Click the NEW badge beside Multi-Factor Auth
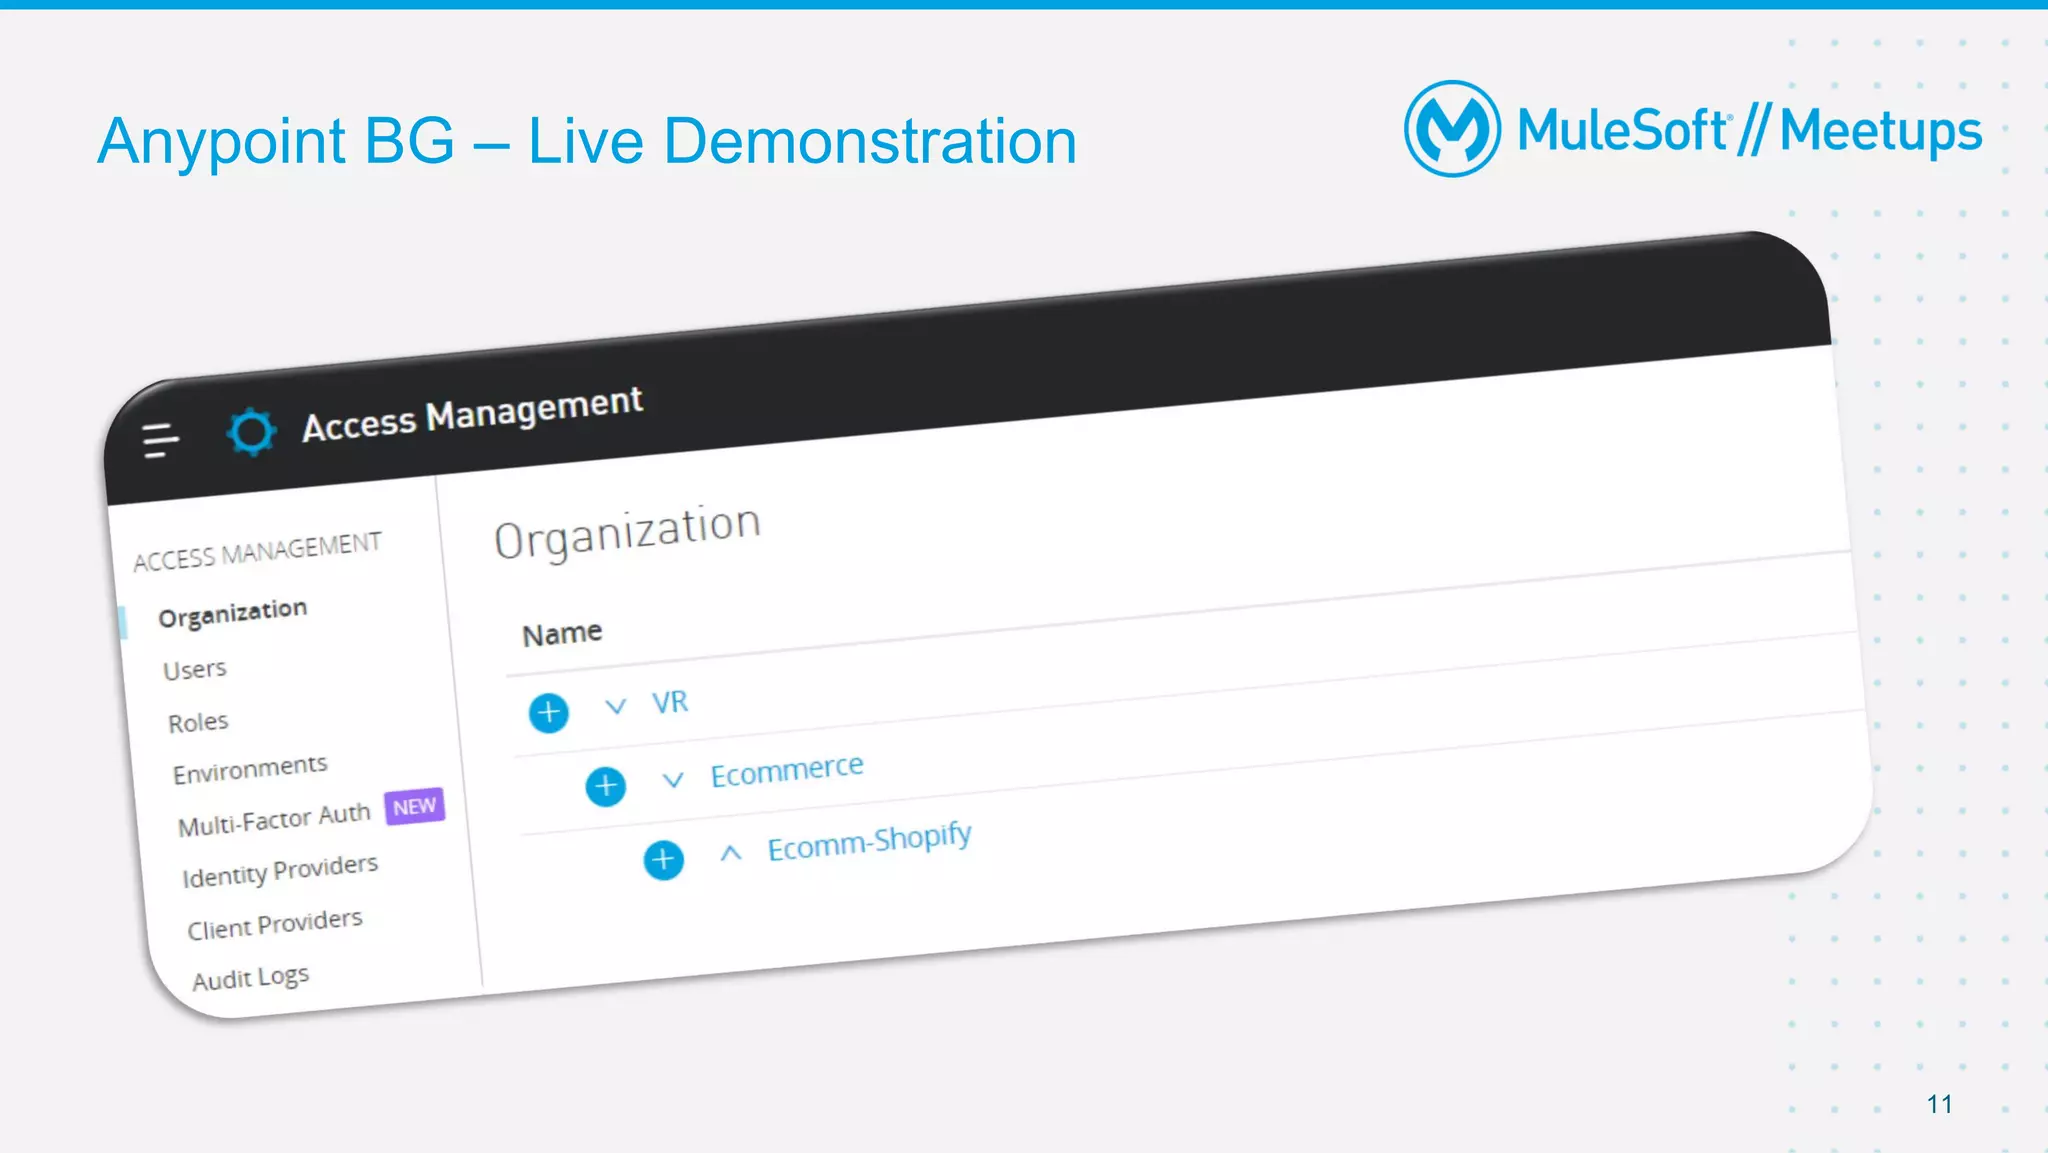 (x=414, y=806)
